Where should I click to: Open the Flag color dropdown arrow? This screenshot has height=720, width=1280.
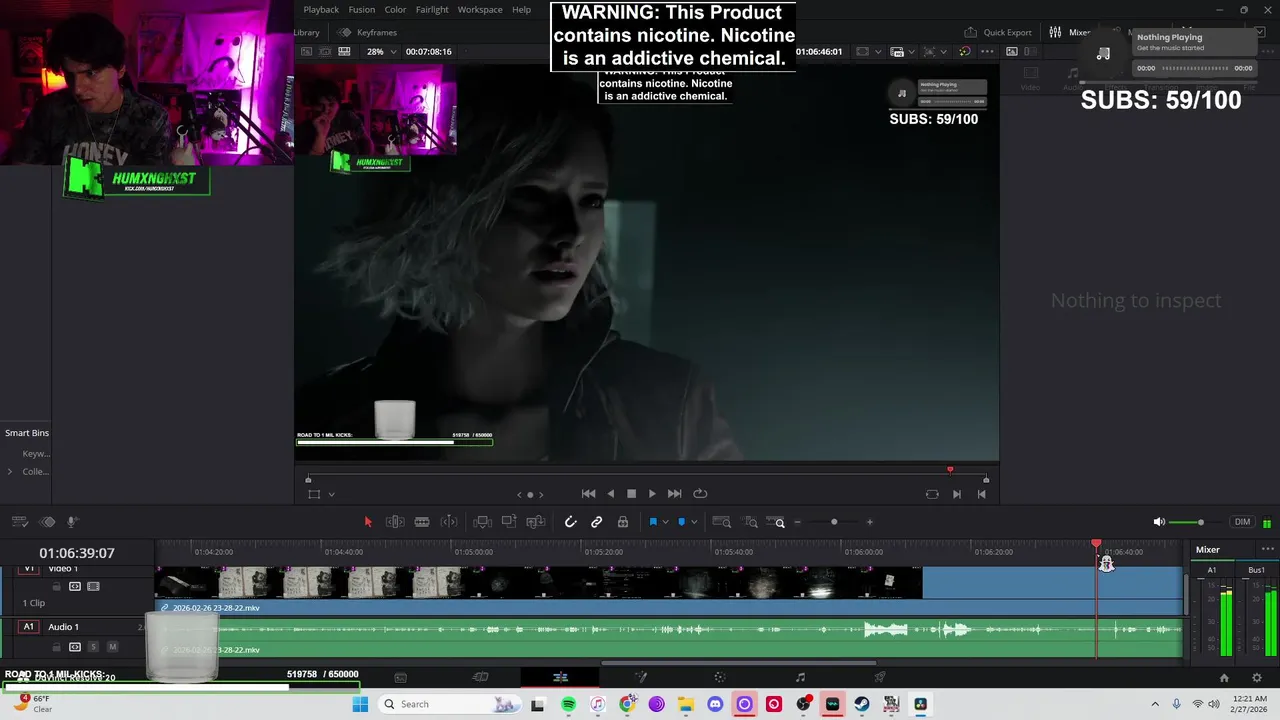pyautogui.click(x=665, y=523)
